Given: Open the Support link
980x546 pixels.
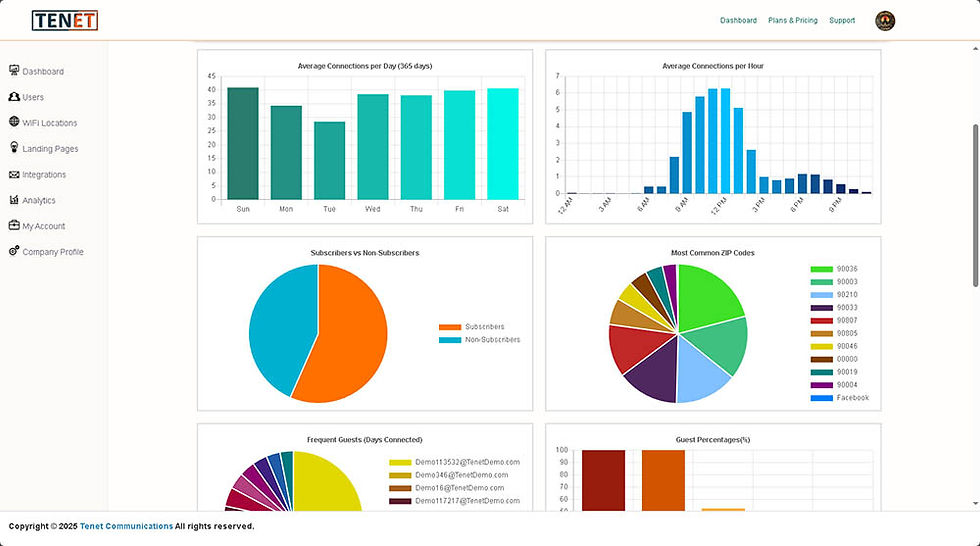Looking at the screenshot, I should coord(842,21).
